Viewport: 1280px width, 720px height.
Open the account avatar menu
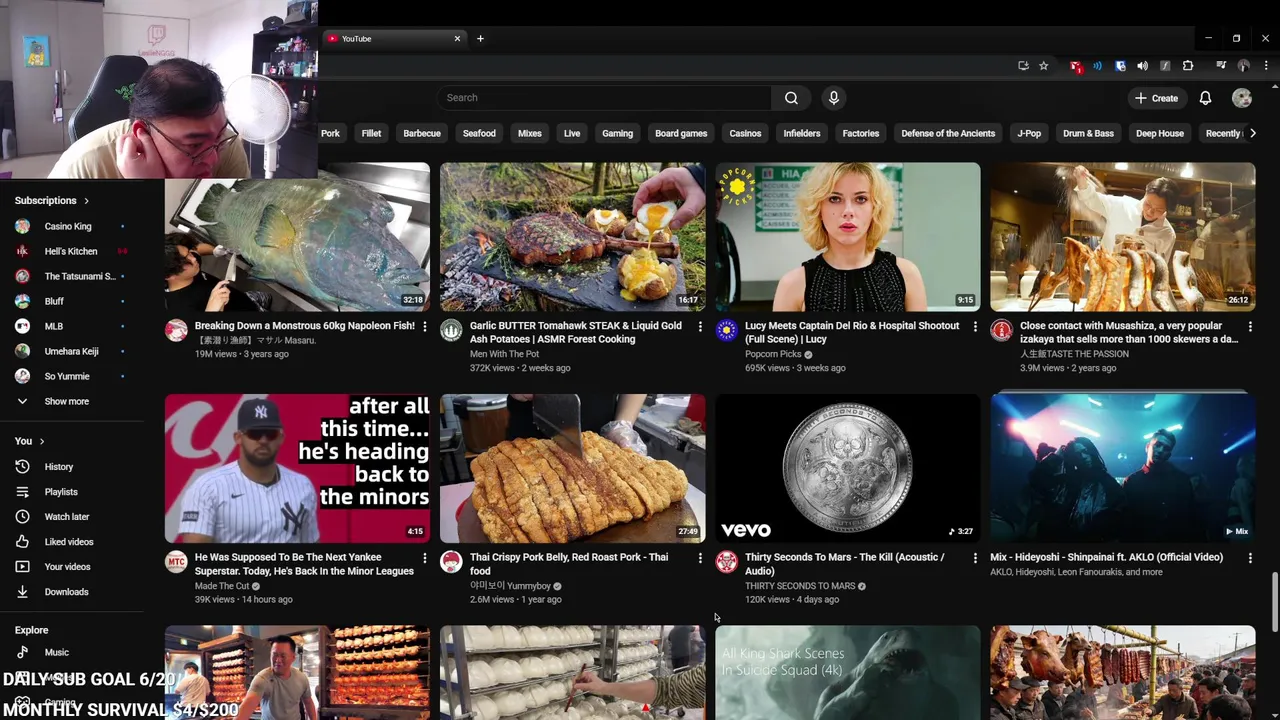coord(1242,98)
